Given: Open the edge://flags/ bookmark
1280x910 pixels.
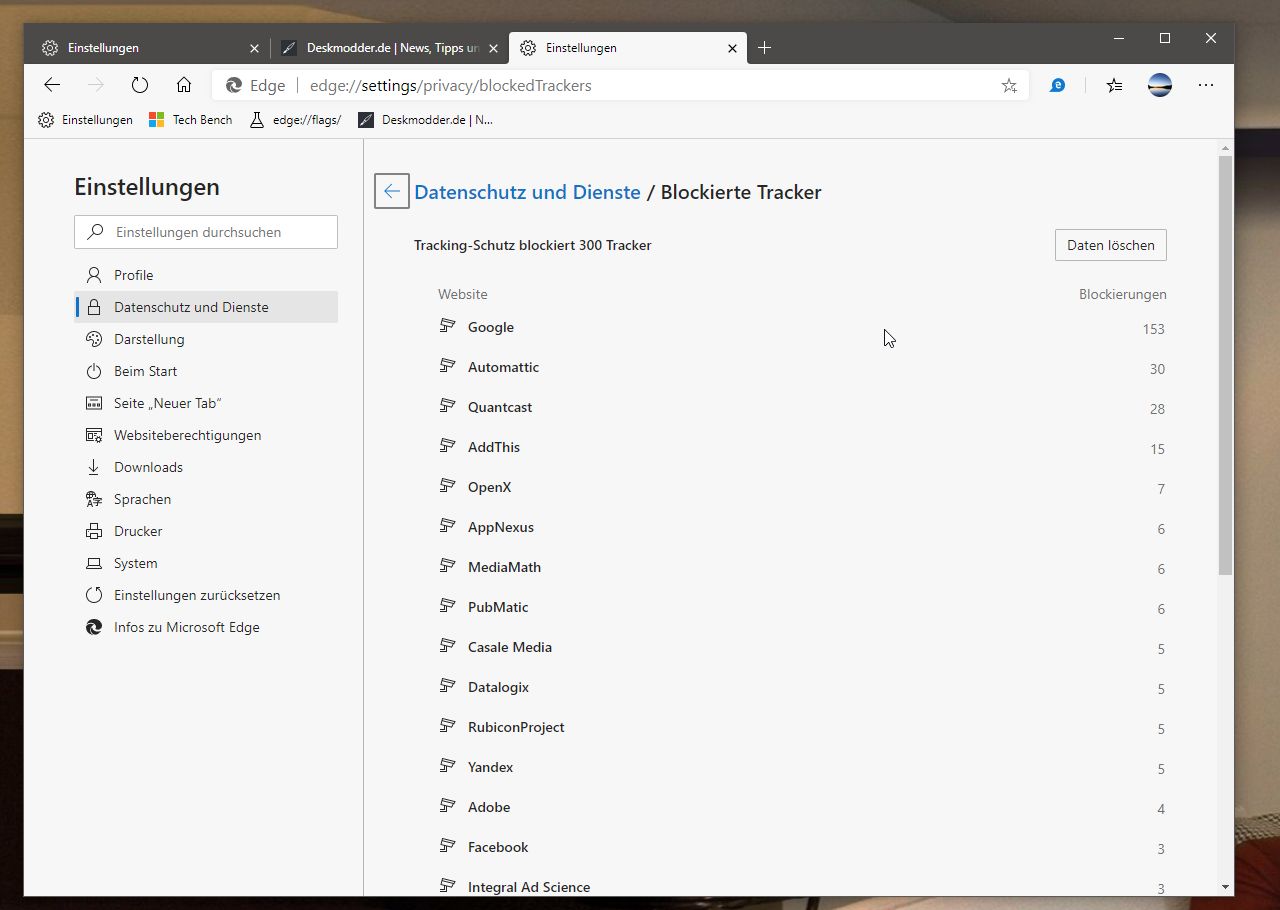Looking at the screenshot, I should 295,120.
